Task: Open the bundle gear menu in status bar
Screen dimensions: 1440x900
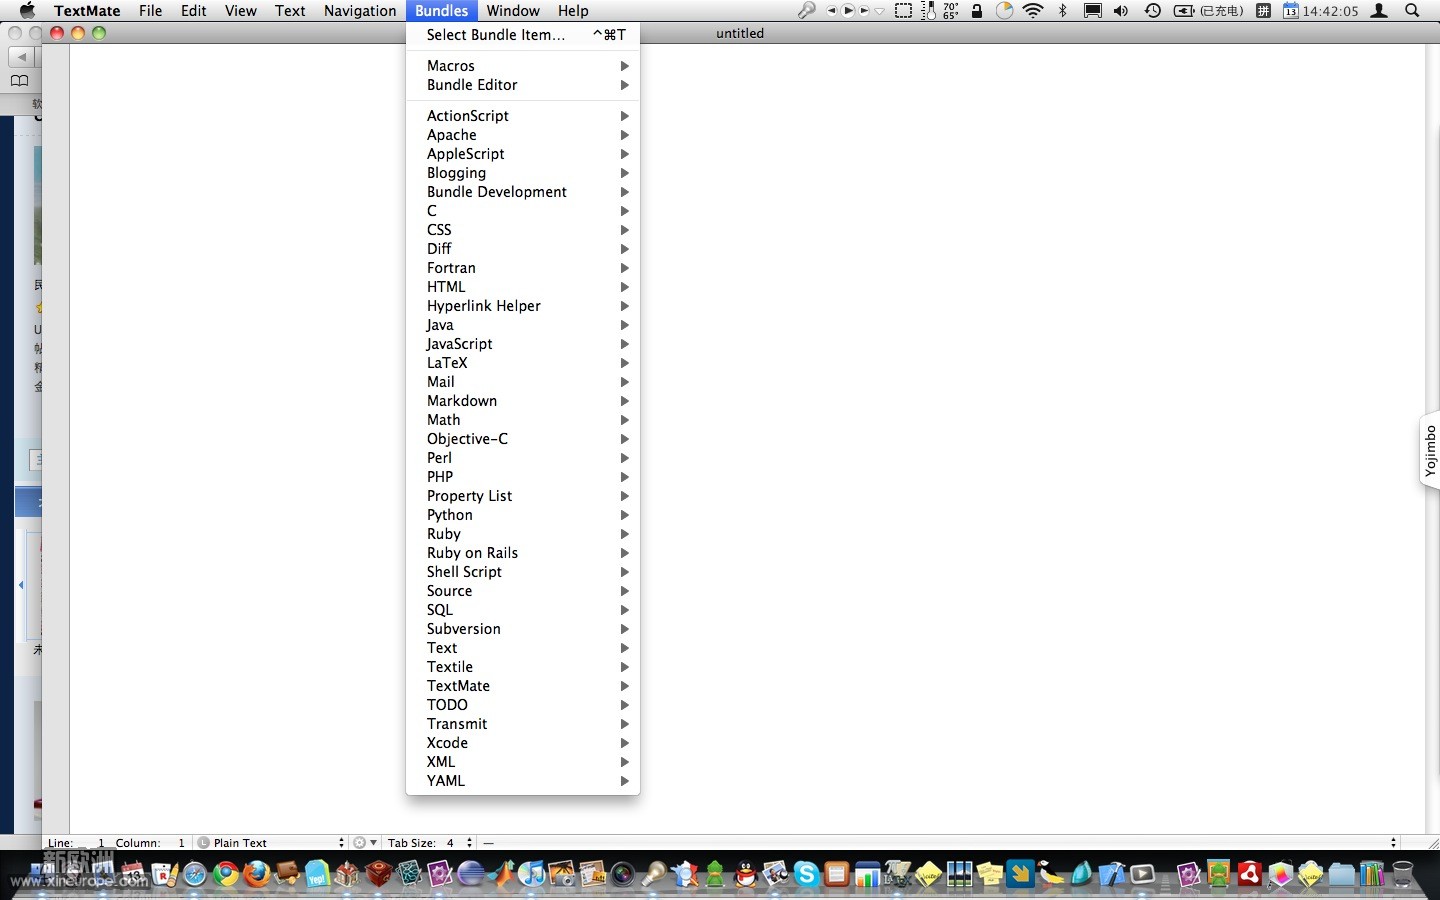Action: (x=365, y=843)
